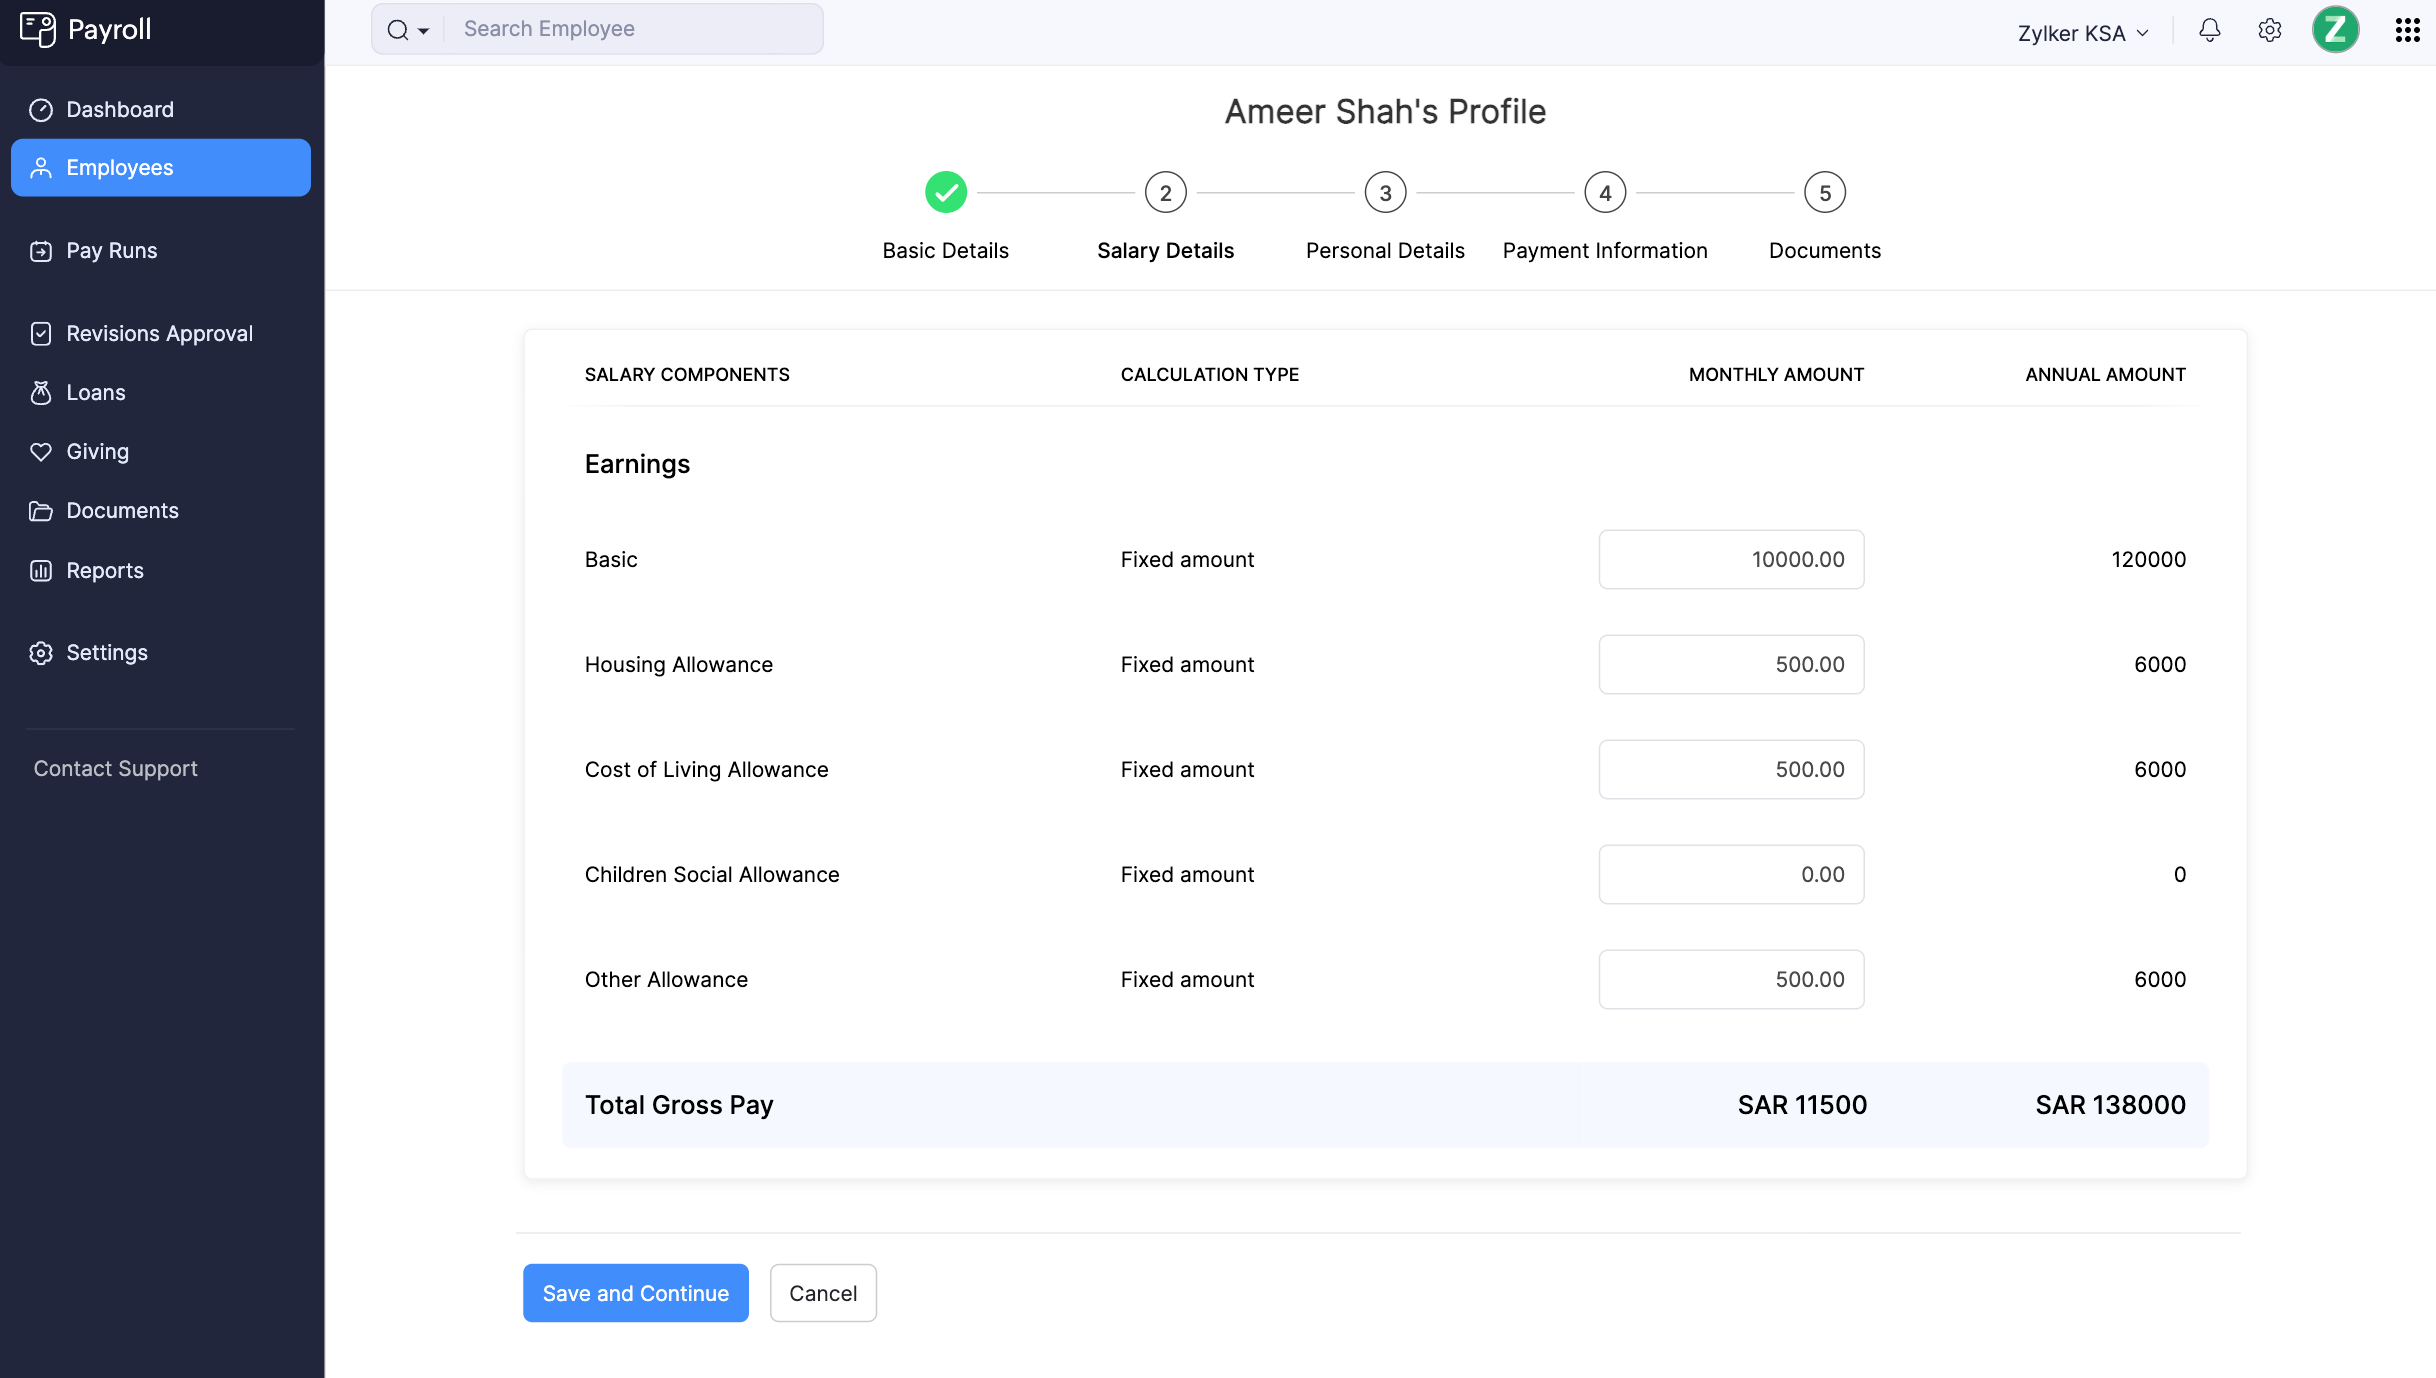Go to the Payment Information step
Viewport: 2436px width, 1378px height.
click(x=1604, y=192)
